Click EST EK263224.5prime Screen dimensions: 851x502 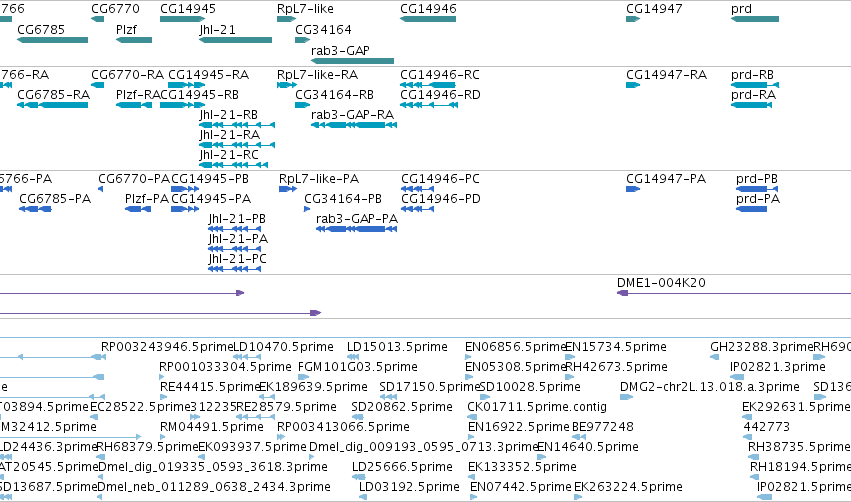coord(628,487)
